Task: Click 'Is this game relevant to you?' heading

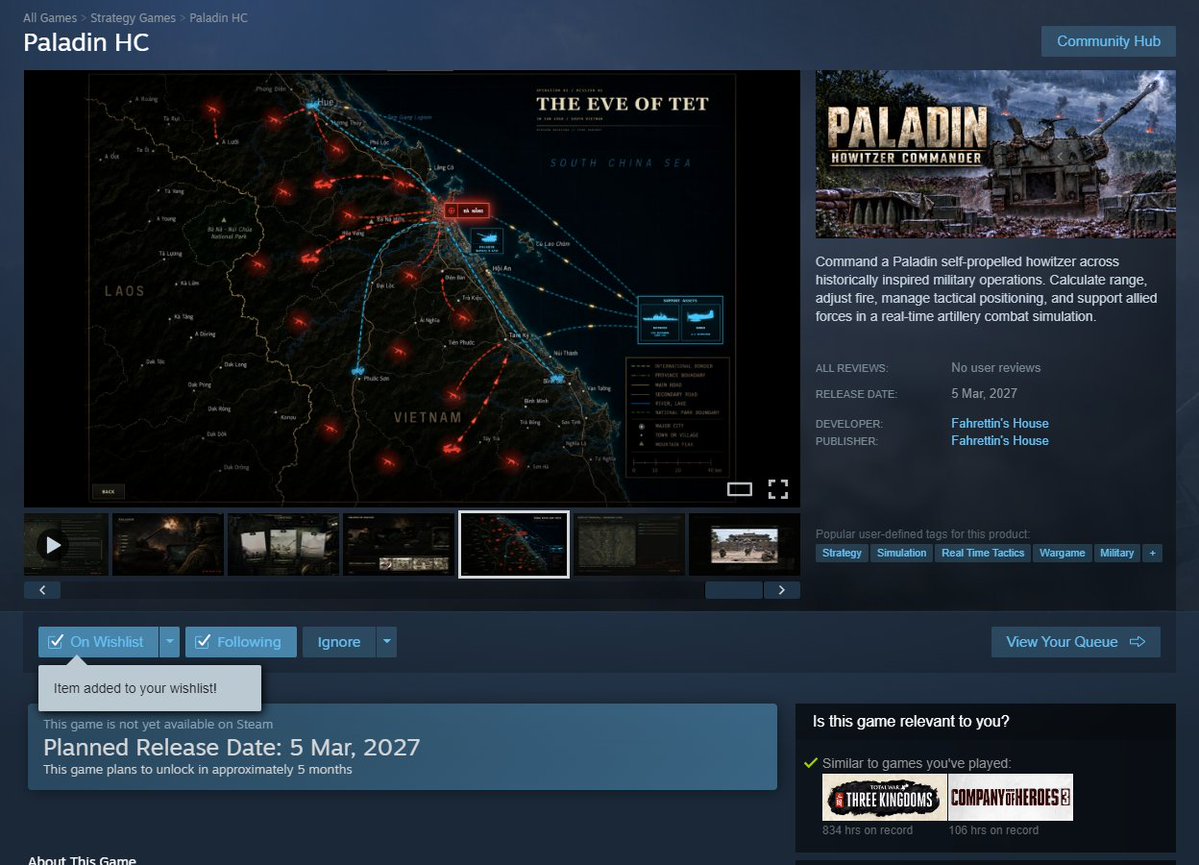Action: coord(911,721)
